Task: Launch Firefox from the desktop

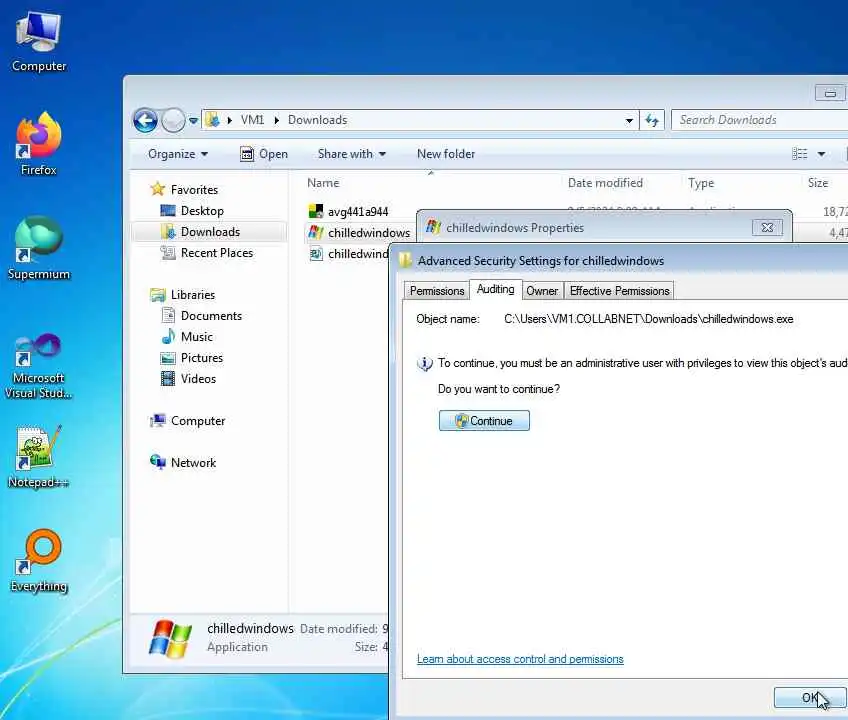Action: (38, 143)
